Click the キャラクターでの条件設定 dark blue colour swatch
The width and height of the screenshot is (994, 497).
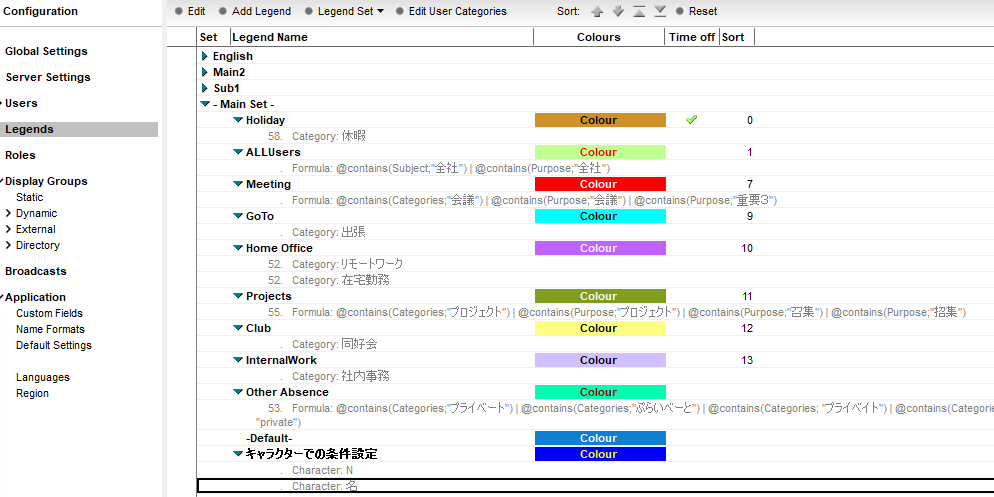pyautogui.click(x=600, y=455)
